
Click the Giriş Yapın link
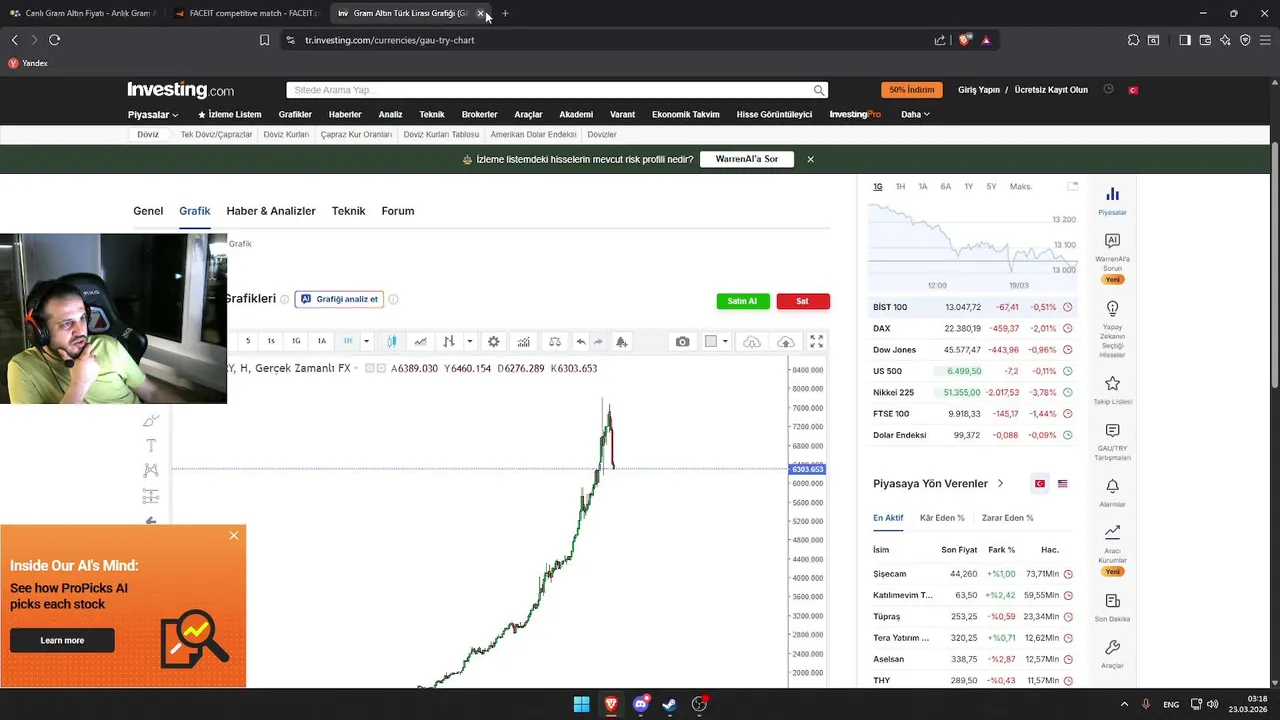[x=979, y=90]
